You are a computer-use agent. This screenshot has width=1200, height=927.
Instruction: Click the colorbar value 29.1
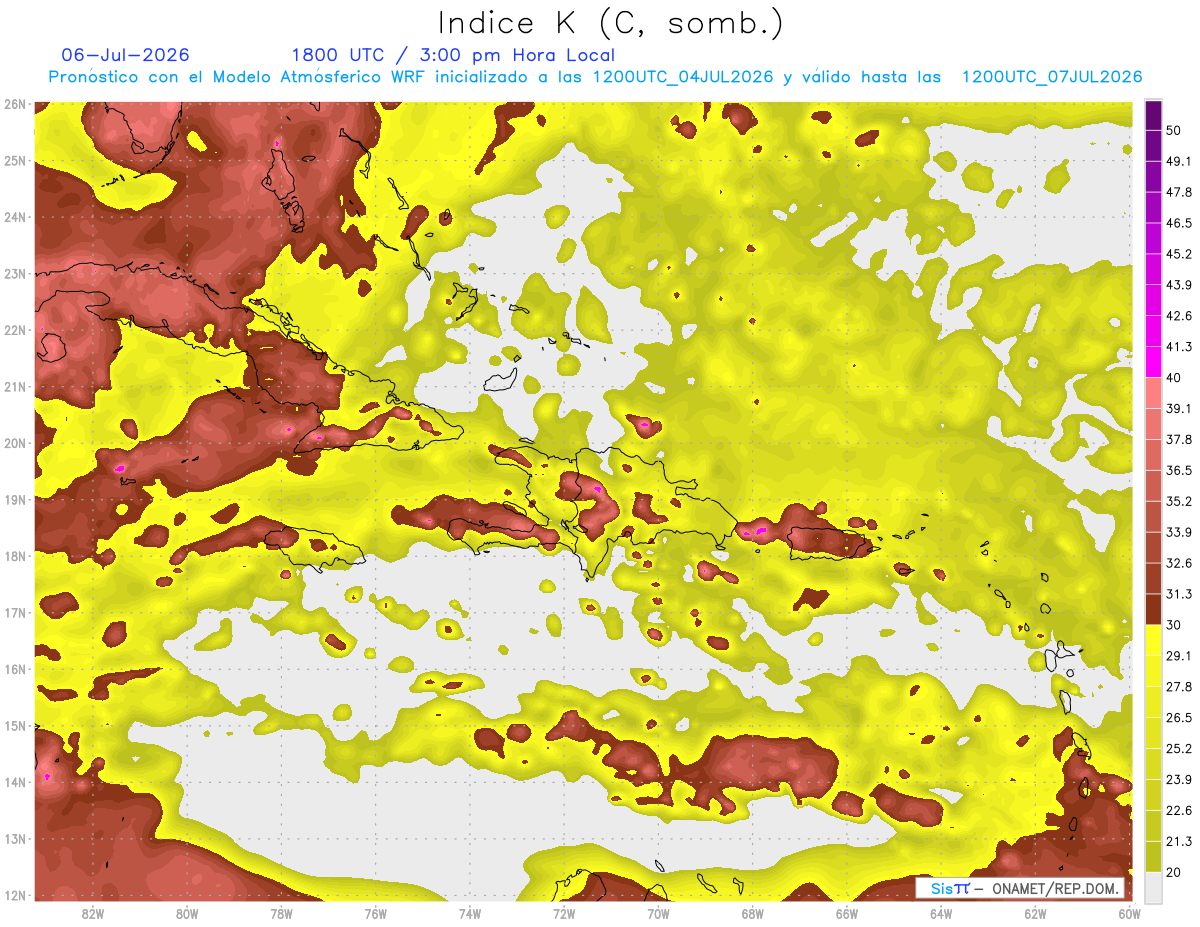[x=1179, y=655]
